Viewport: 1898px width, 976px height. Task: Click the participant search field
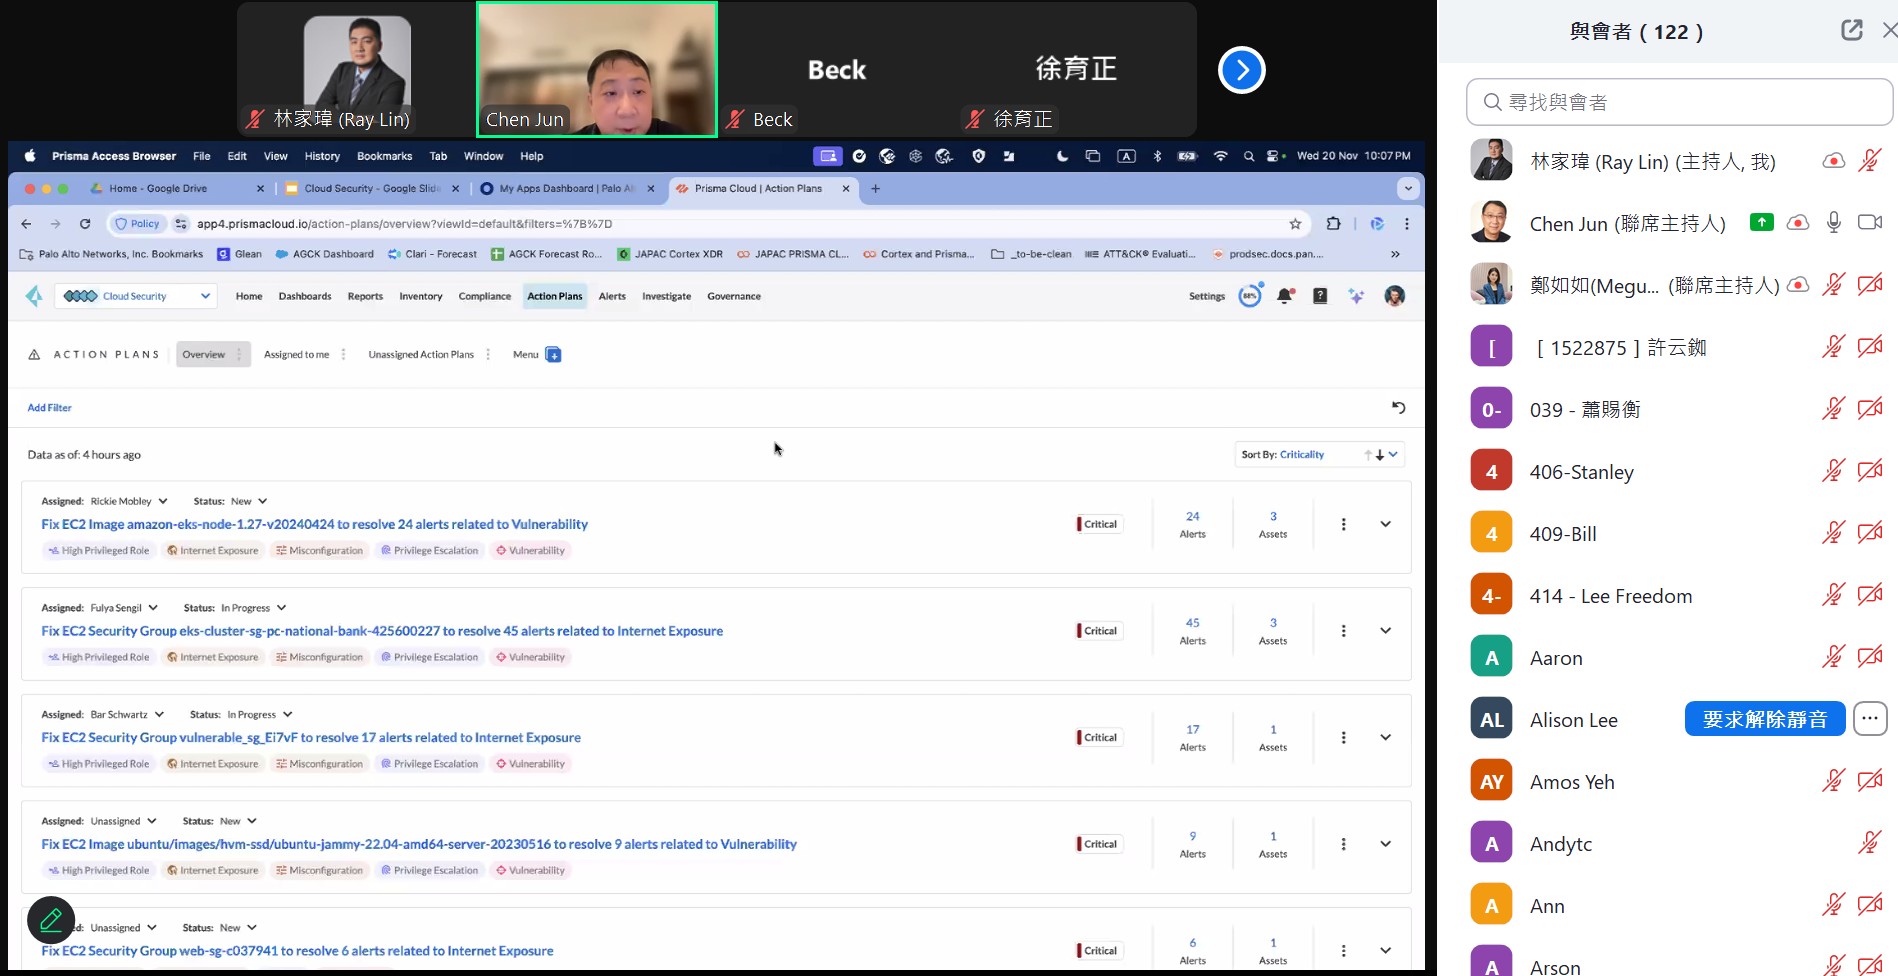point(1680,102)
